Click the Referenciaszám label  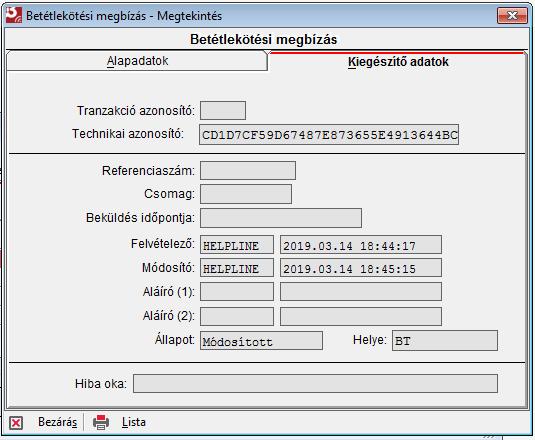click(x=148, y=171)
